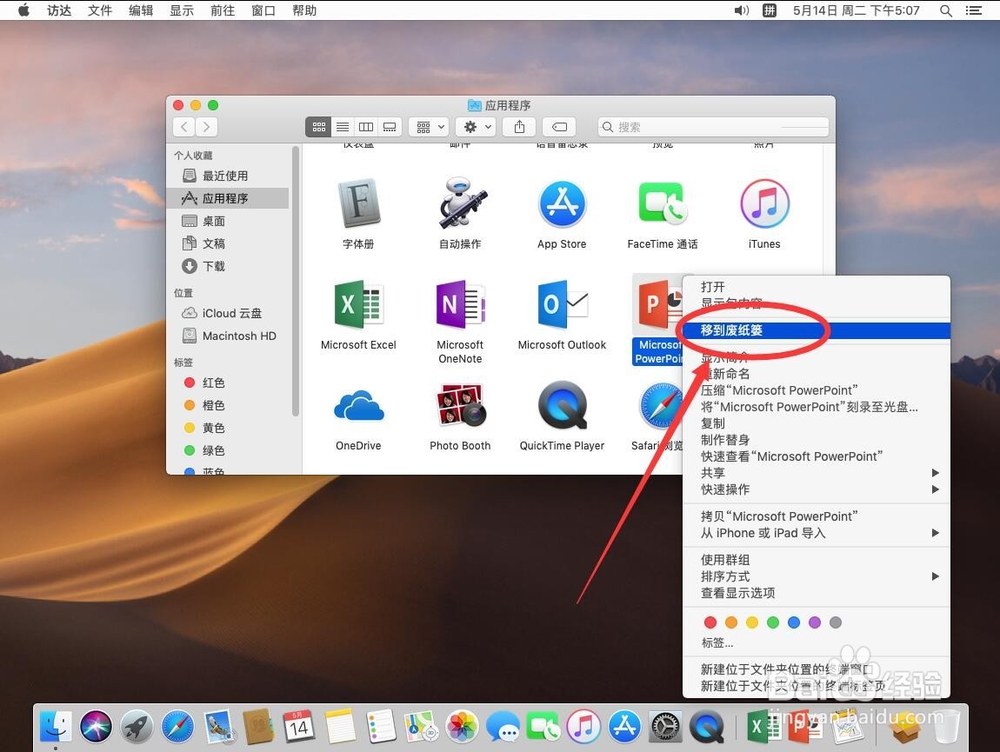Pick the blue tag color dot in context menu

click(x=794, y=623)
